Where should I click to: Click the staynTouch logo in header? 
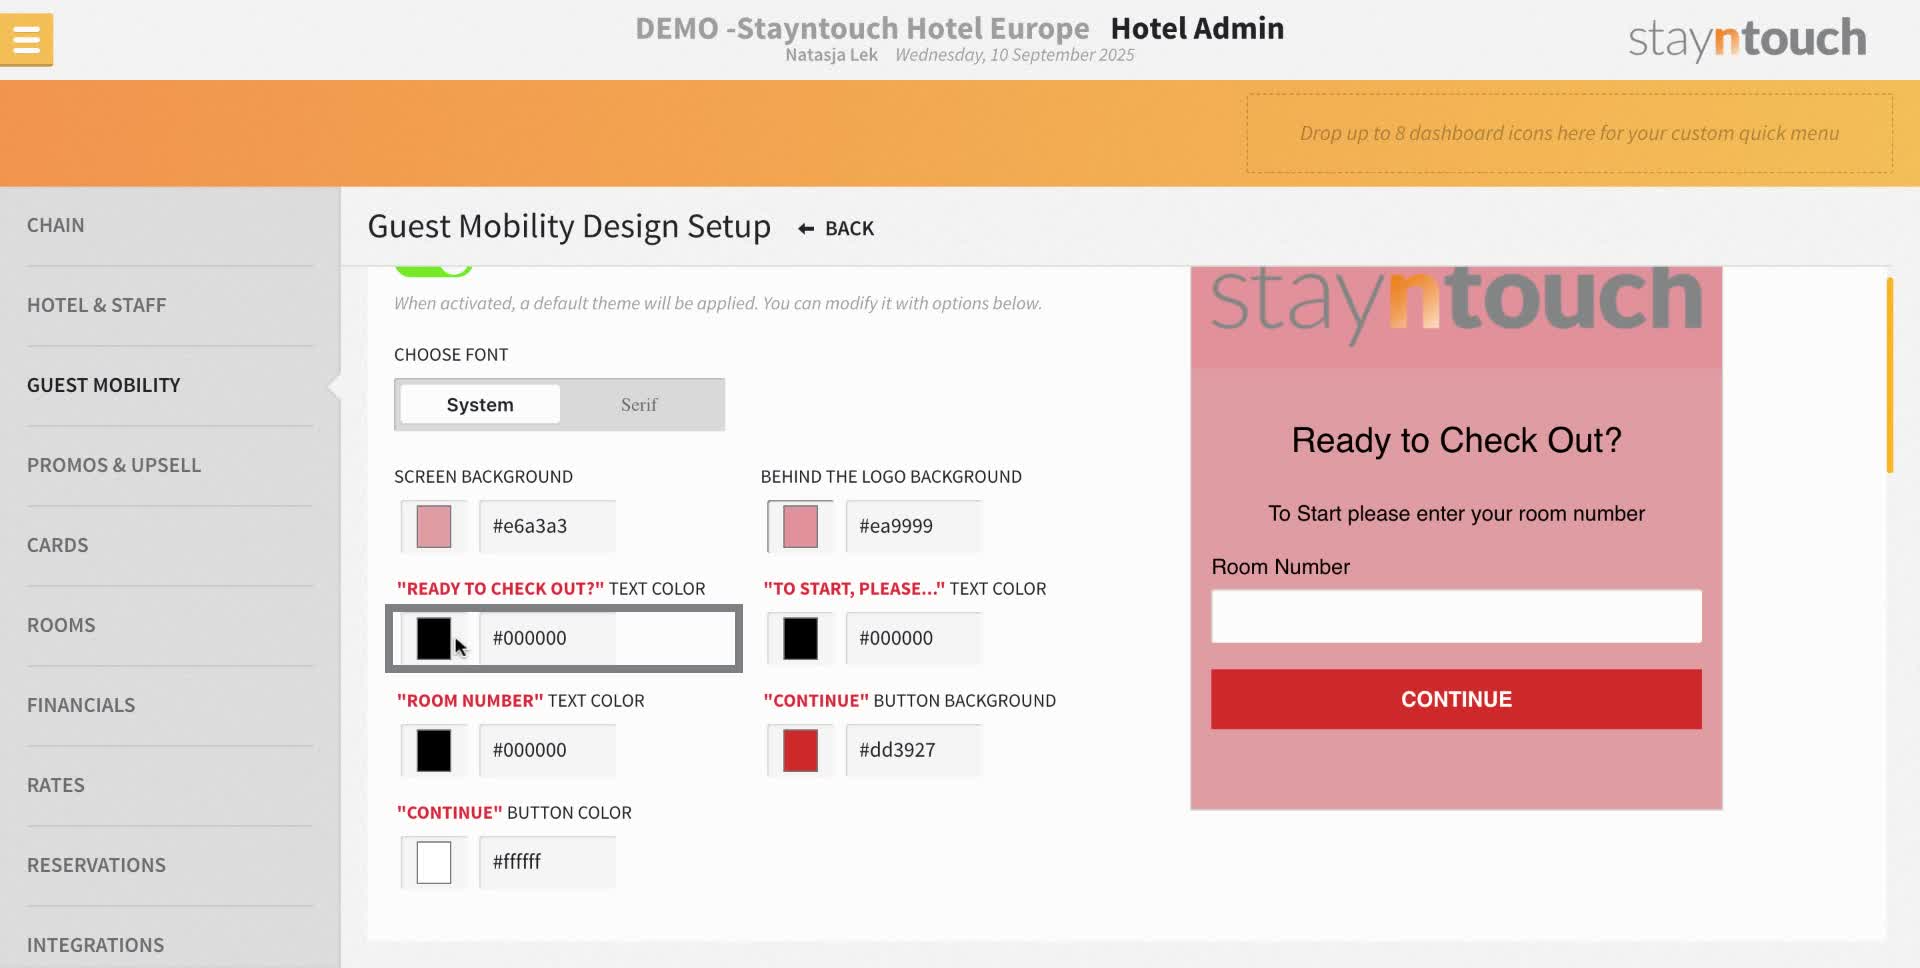pos(1747,39)
